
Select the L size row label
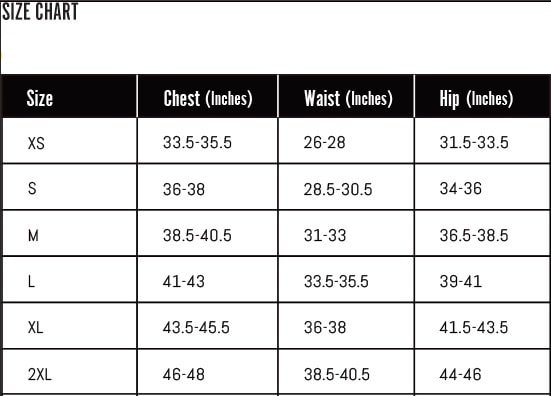click(x=31, y=281)
